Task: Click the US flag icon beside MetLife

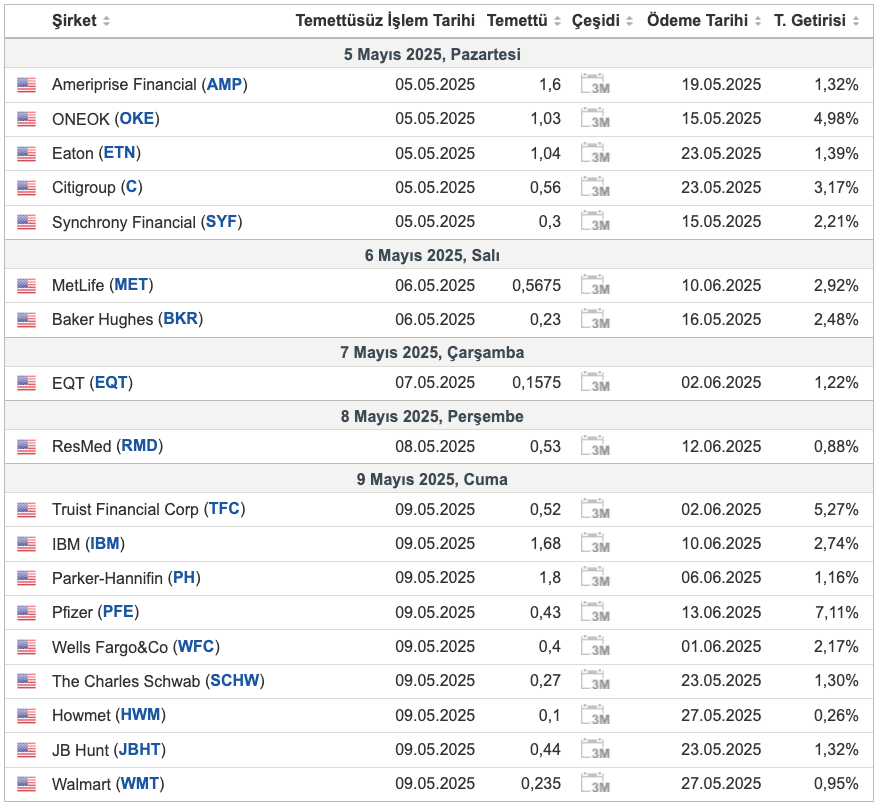Action: click(26, 286)
